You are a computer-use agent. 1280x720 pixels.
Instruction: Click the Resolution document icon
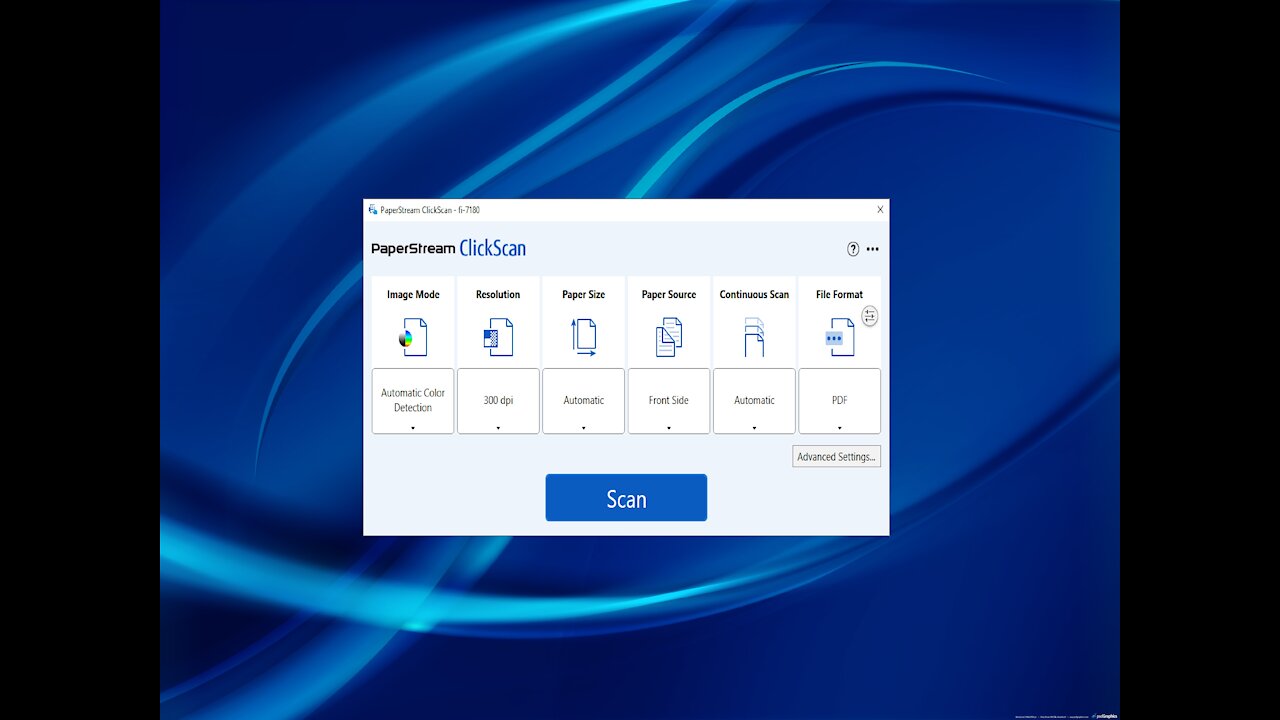tap(498, 338)
